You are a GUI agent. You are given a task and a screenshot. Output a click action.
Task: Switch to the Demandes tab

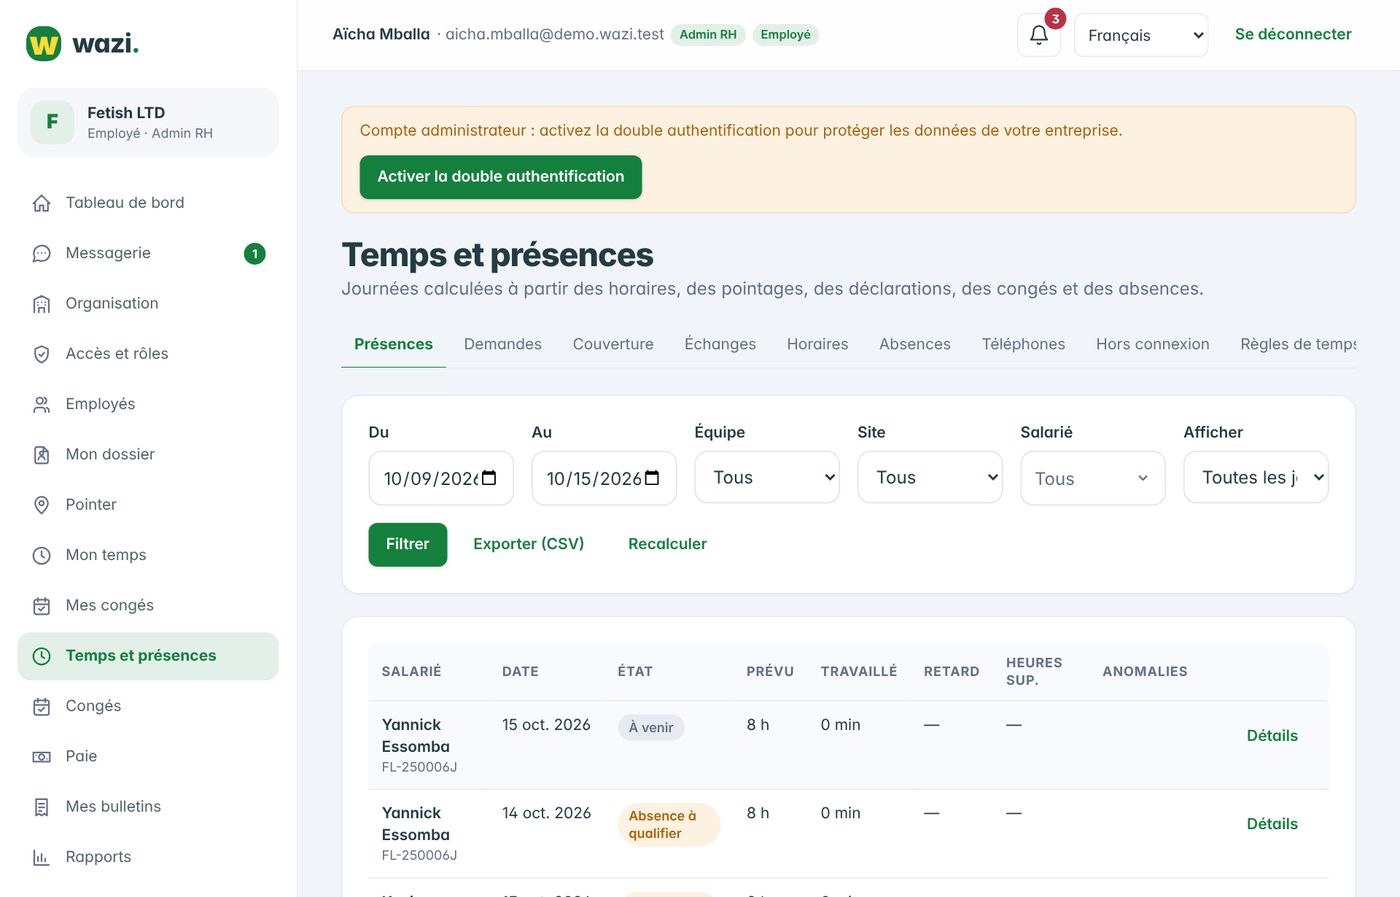tap(503, 344)
